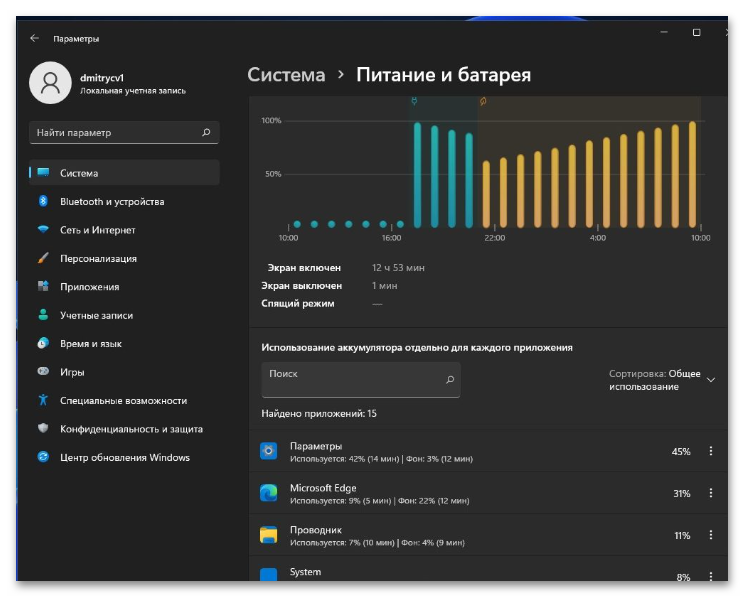Click the back arrow next to Параметры
Viewport: 744px width, 597px height.
(x=34, y=38)
